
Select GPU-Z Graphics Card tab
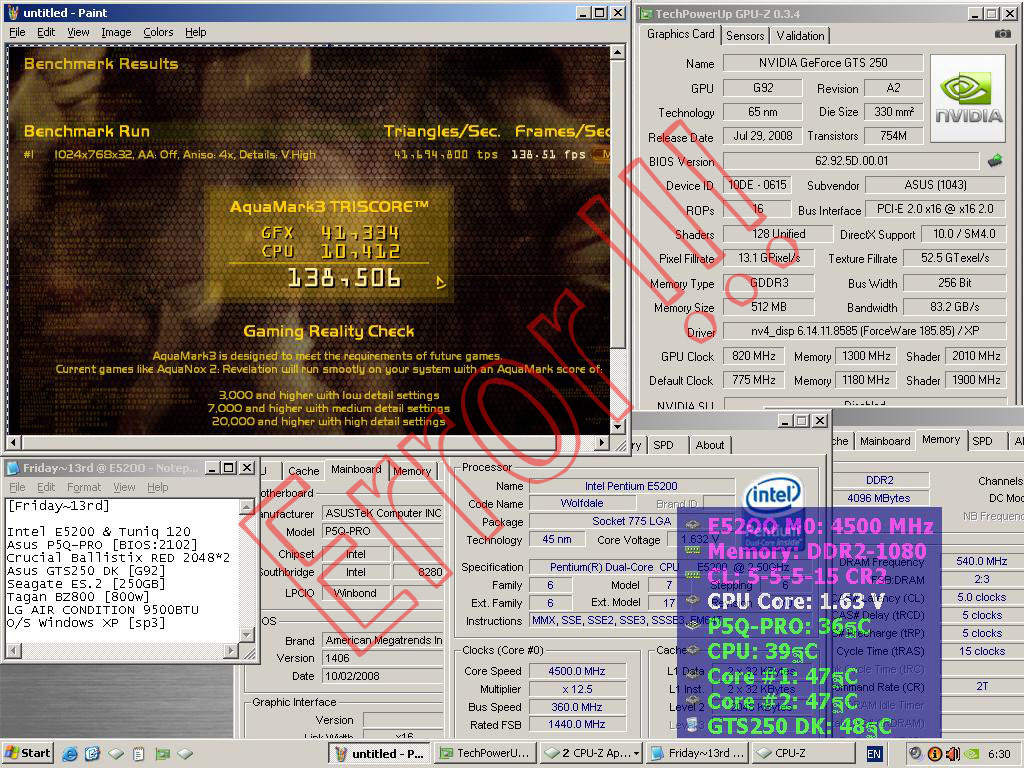coord(680,34)
